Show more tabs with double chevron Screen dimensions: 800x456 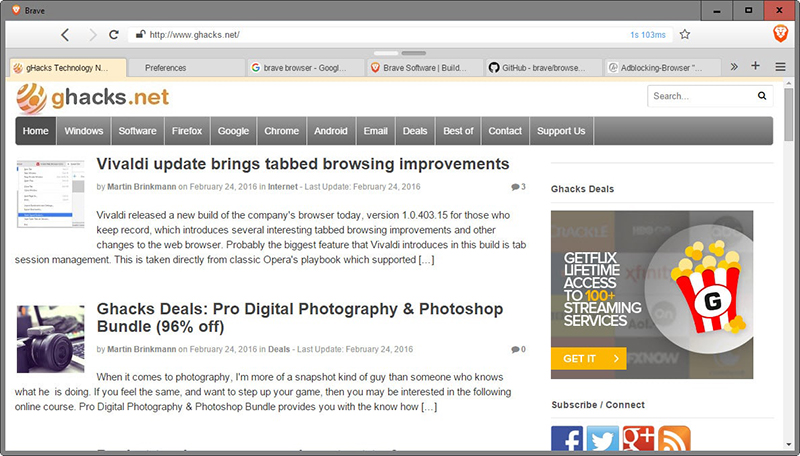click(x=734, y=67)
